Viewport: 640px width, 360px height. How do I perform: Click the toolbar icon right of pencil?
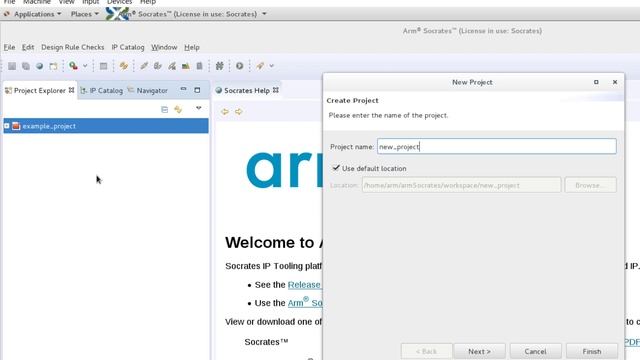158,66
